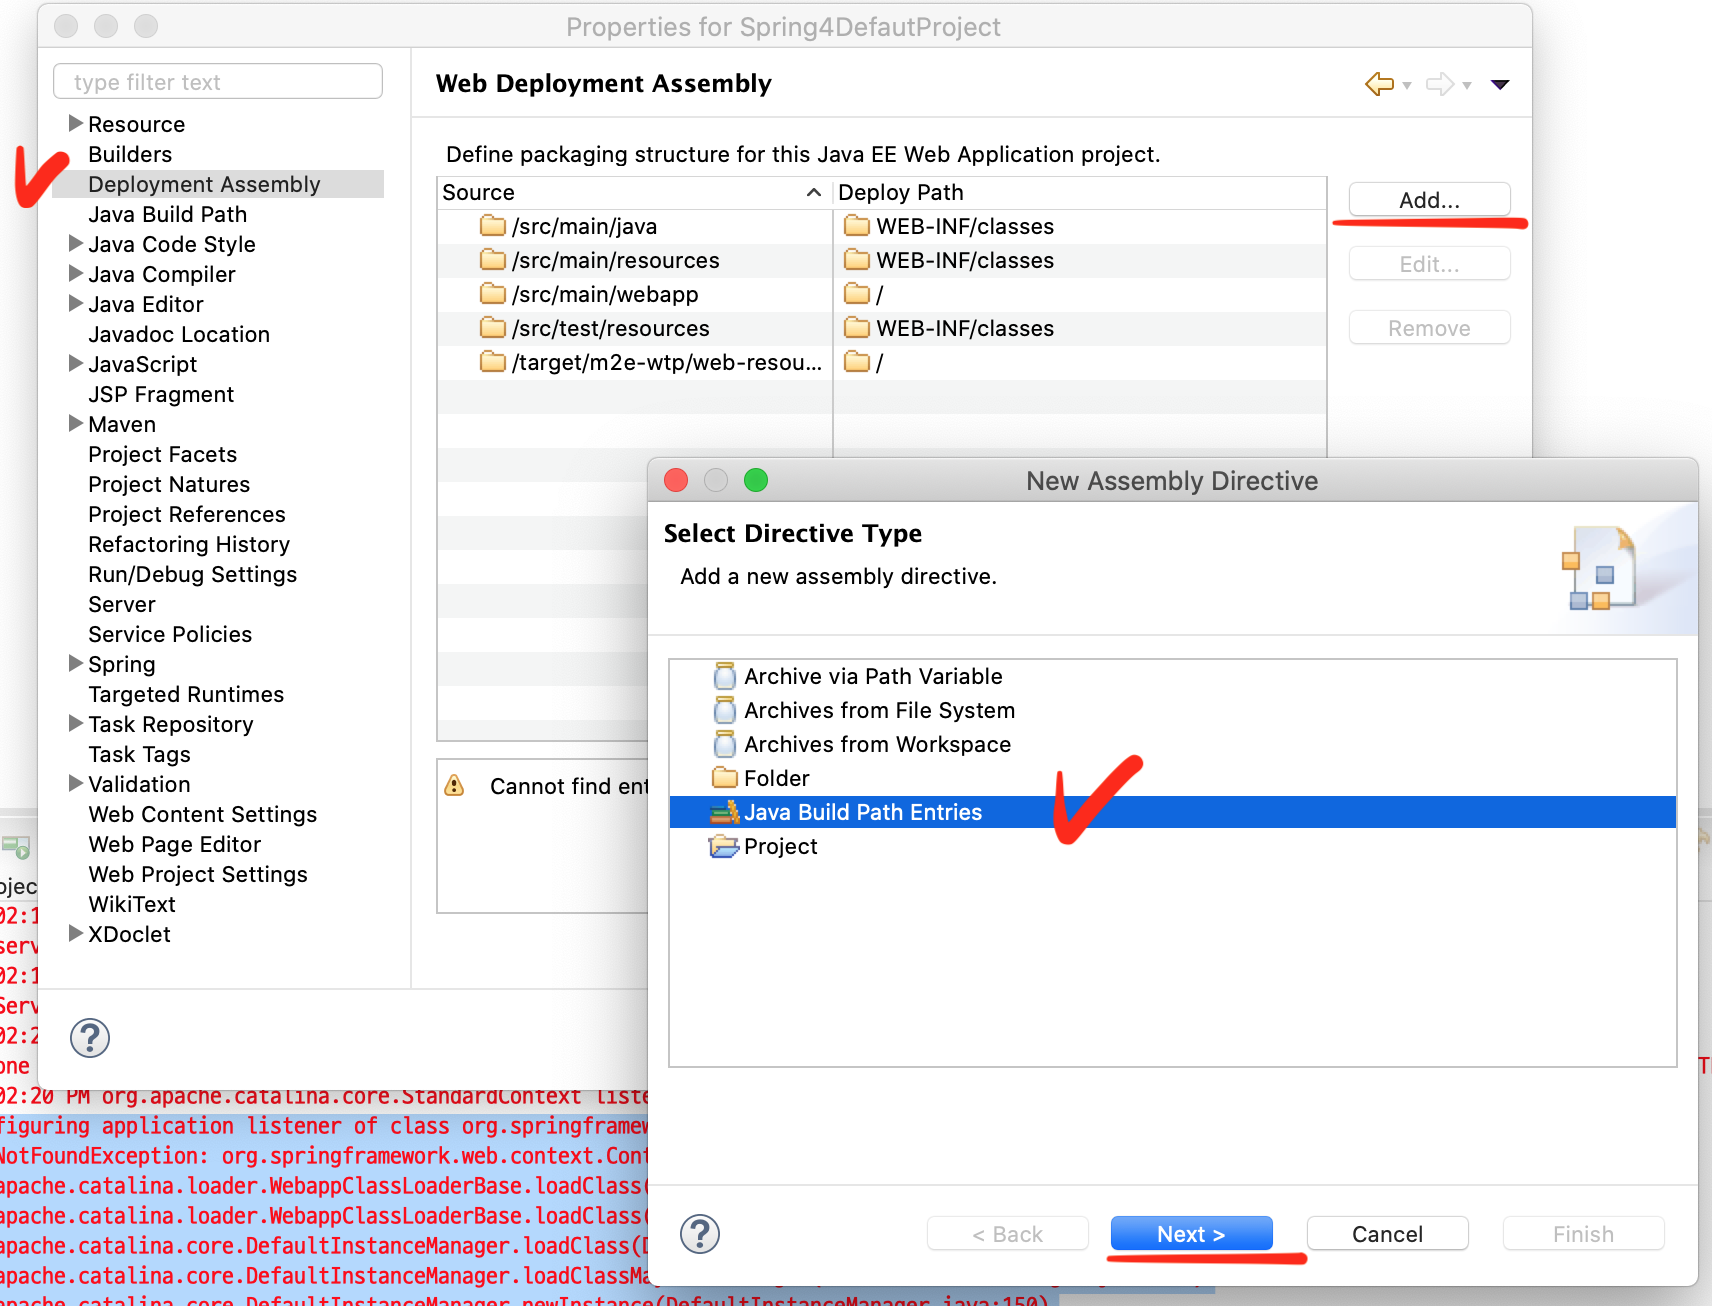
Task: Expand the JavaScript node
Action: click(75, 363)
